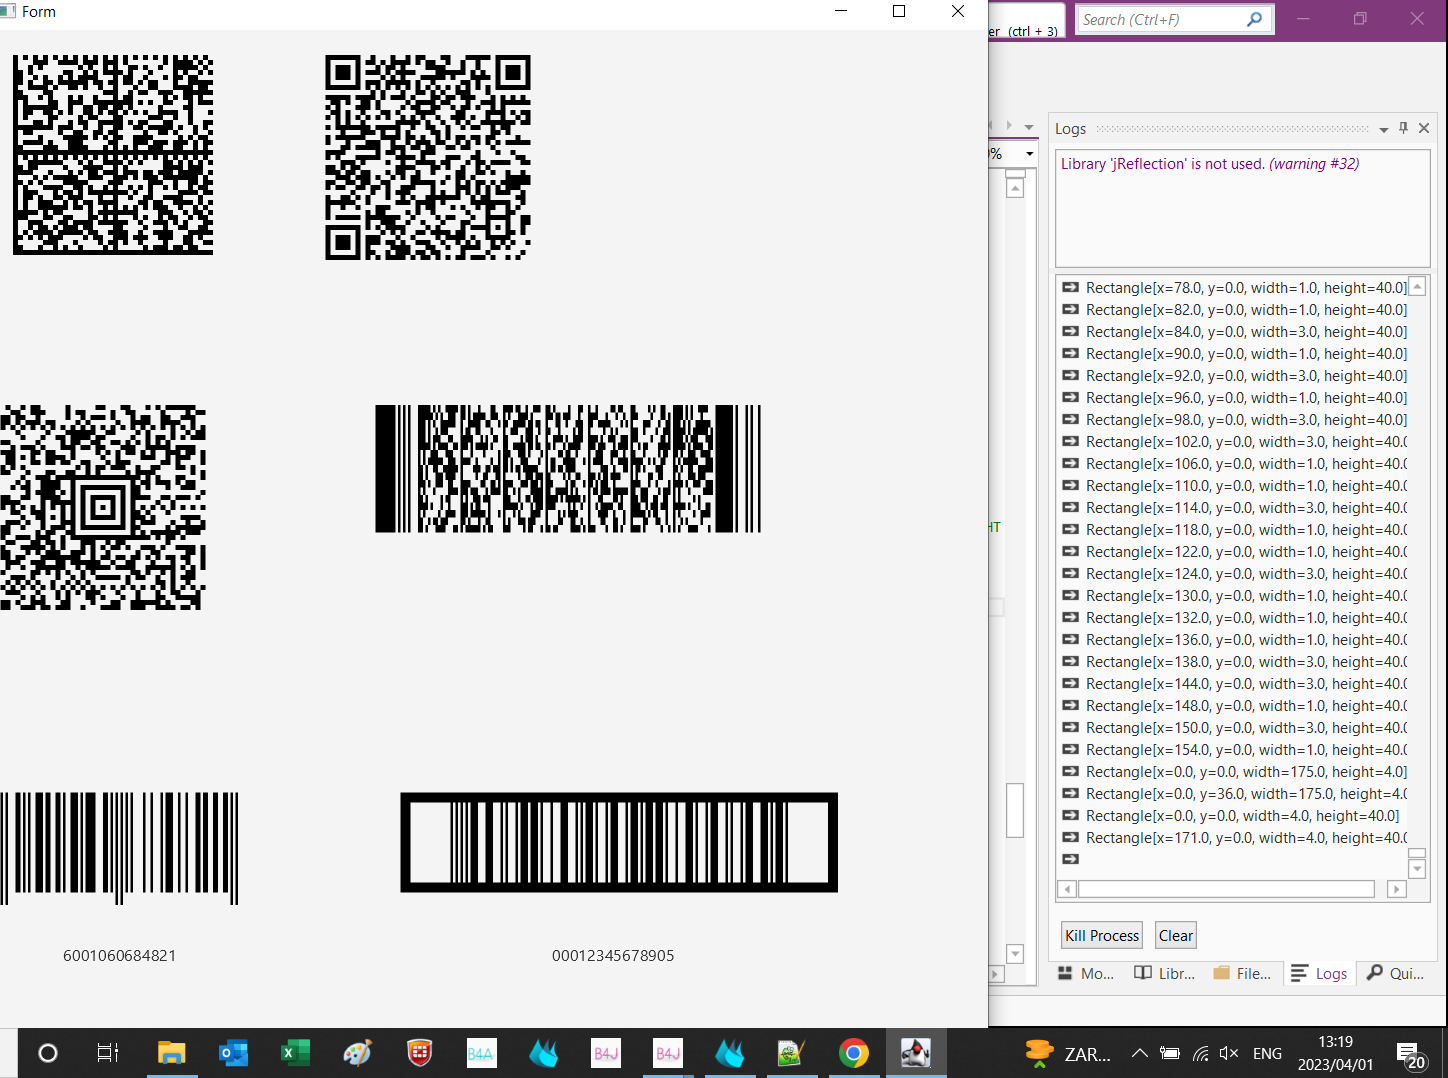This screenshot has height=1078, width=1448.
Task: Click the down arrow of the log list scrollbar
Action: (1417, 869)
